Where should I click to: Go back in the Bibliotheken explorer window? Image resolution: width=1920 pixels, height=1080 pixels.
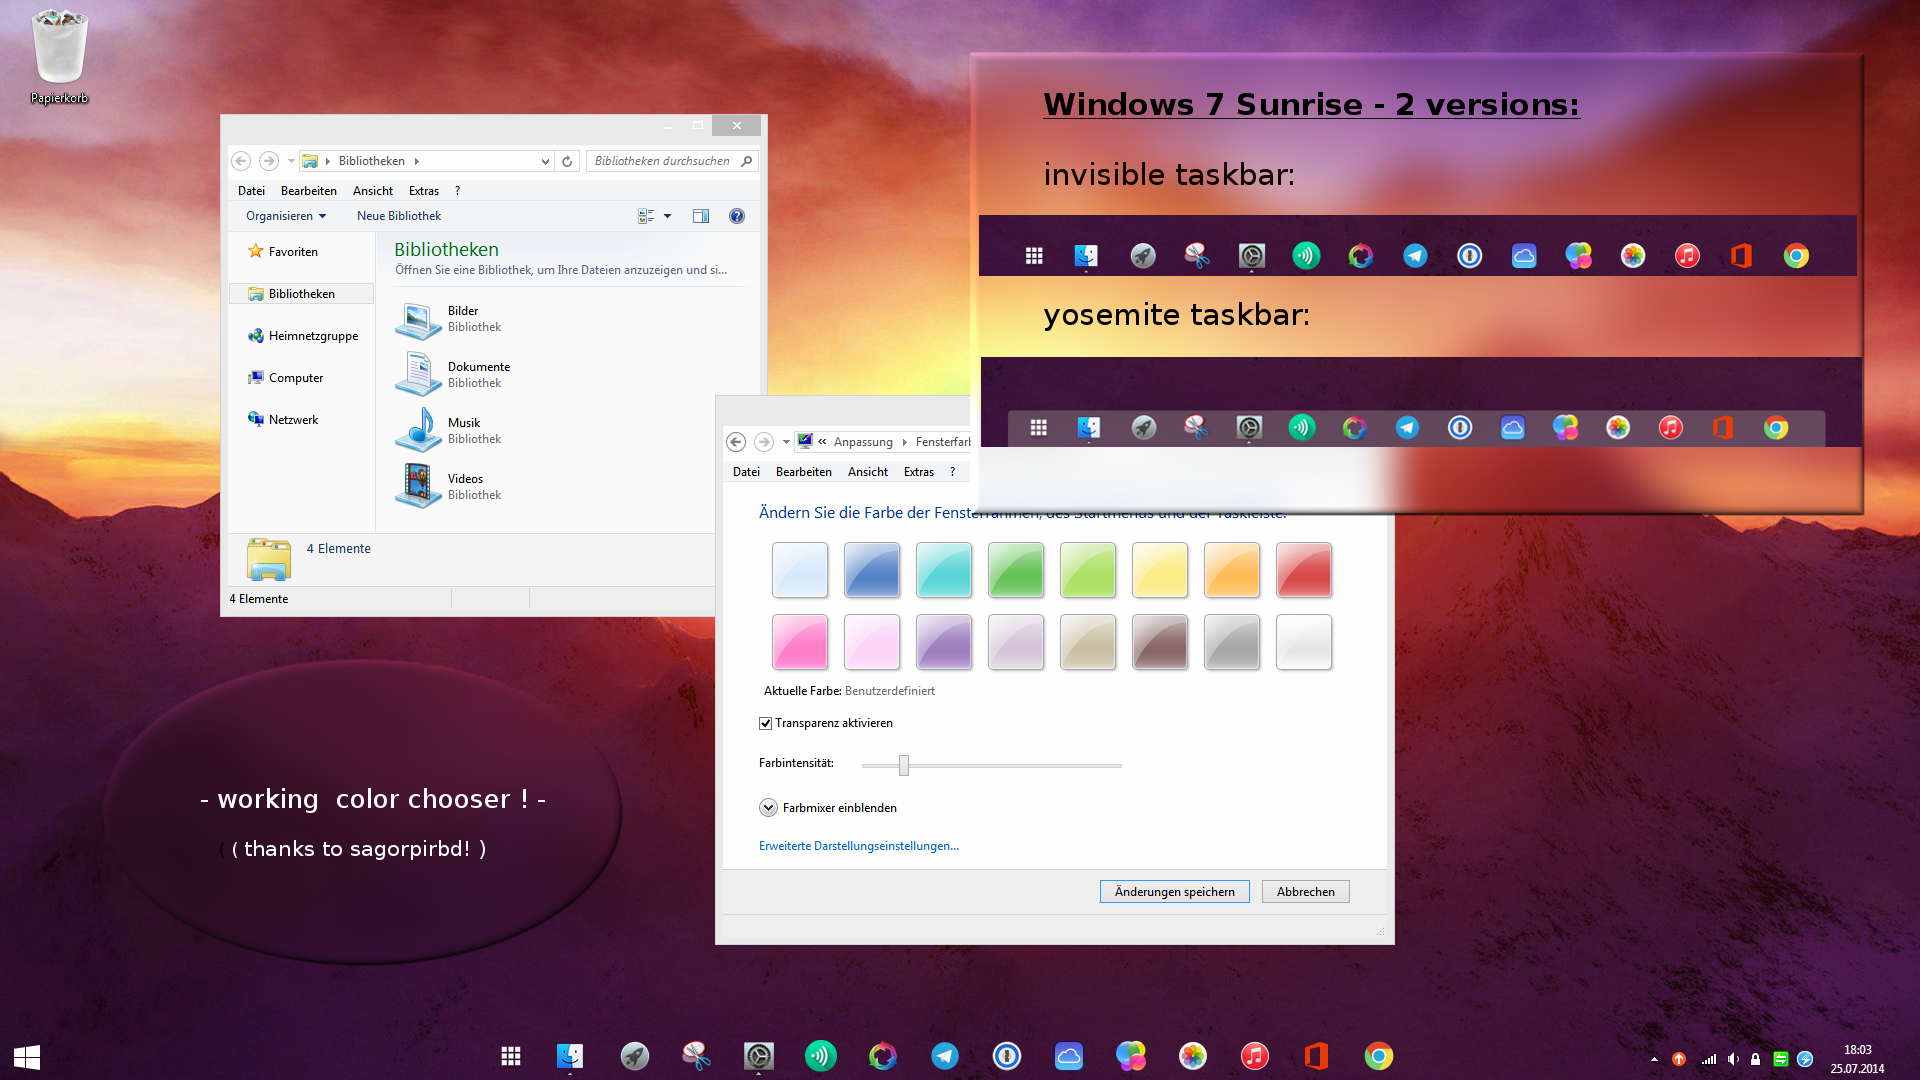241,161
